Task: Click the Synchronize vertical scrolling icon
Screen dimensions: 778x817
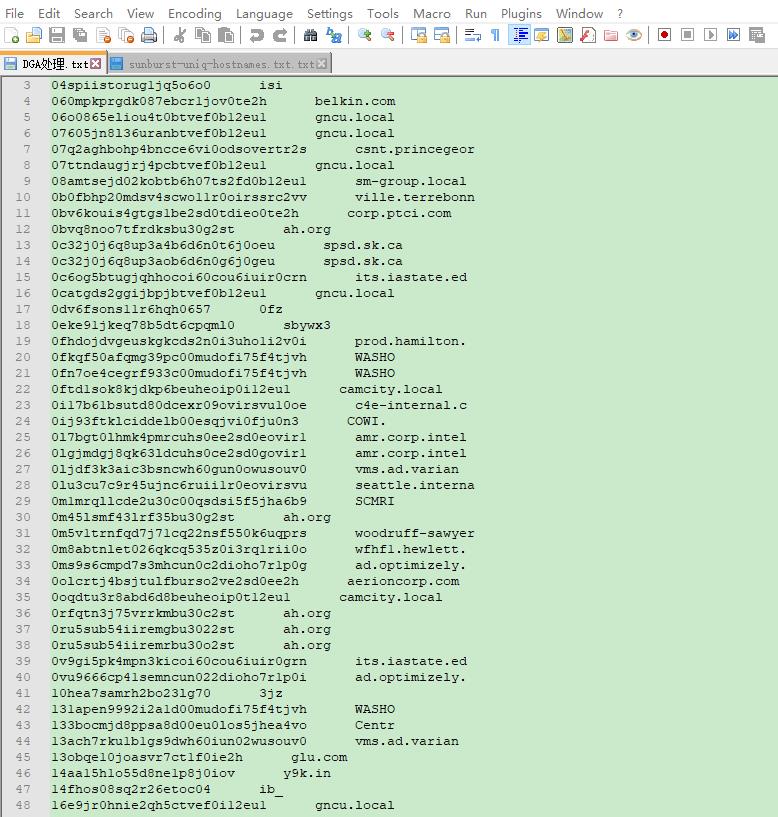Action: [x=418, y=35]
